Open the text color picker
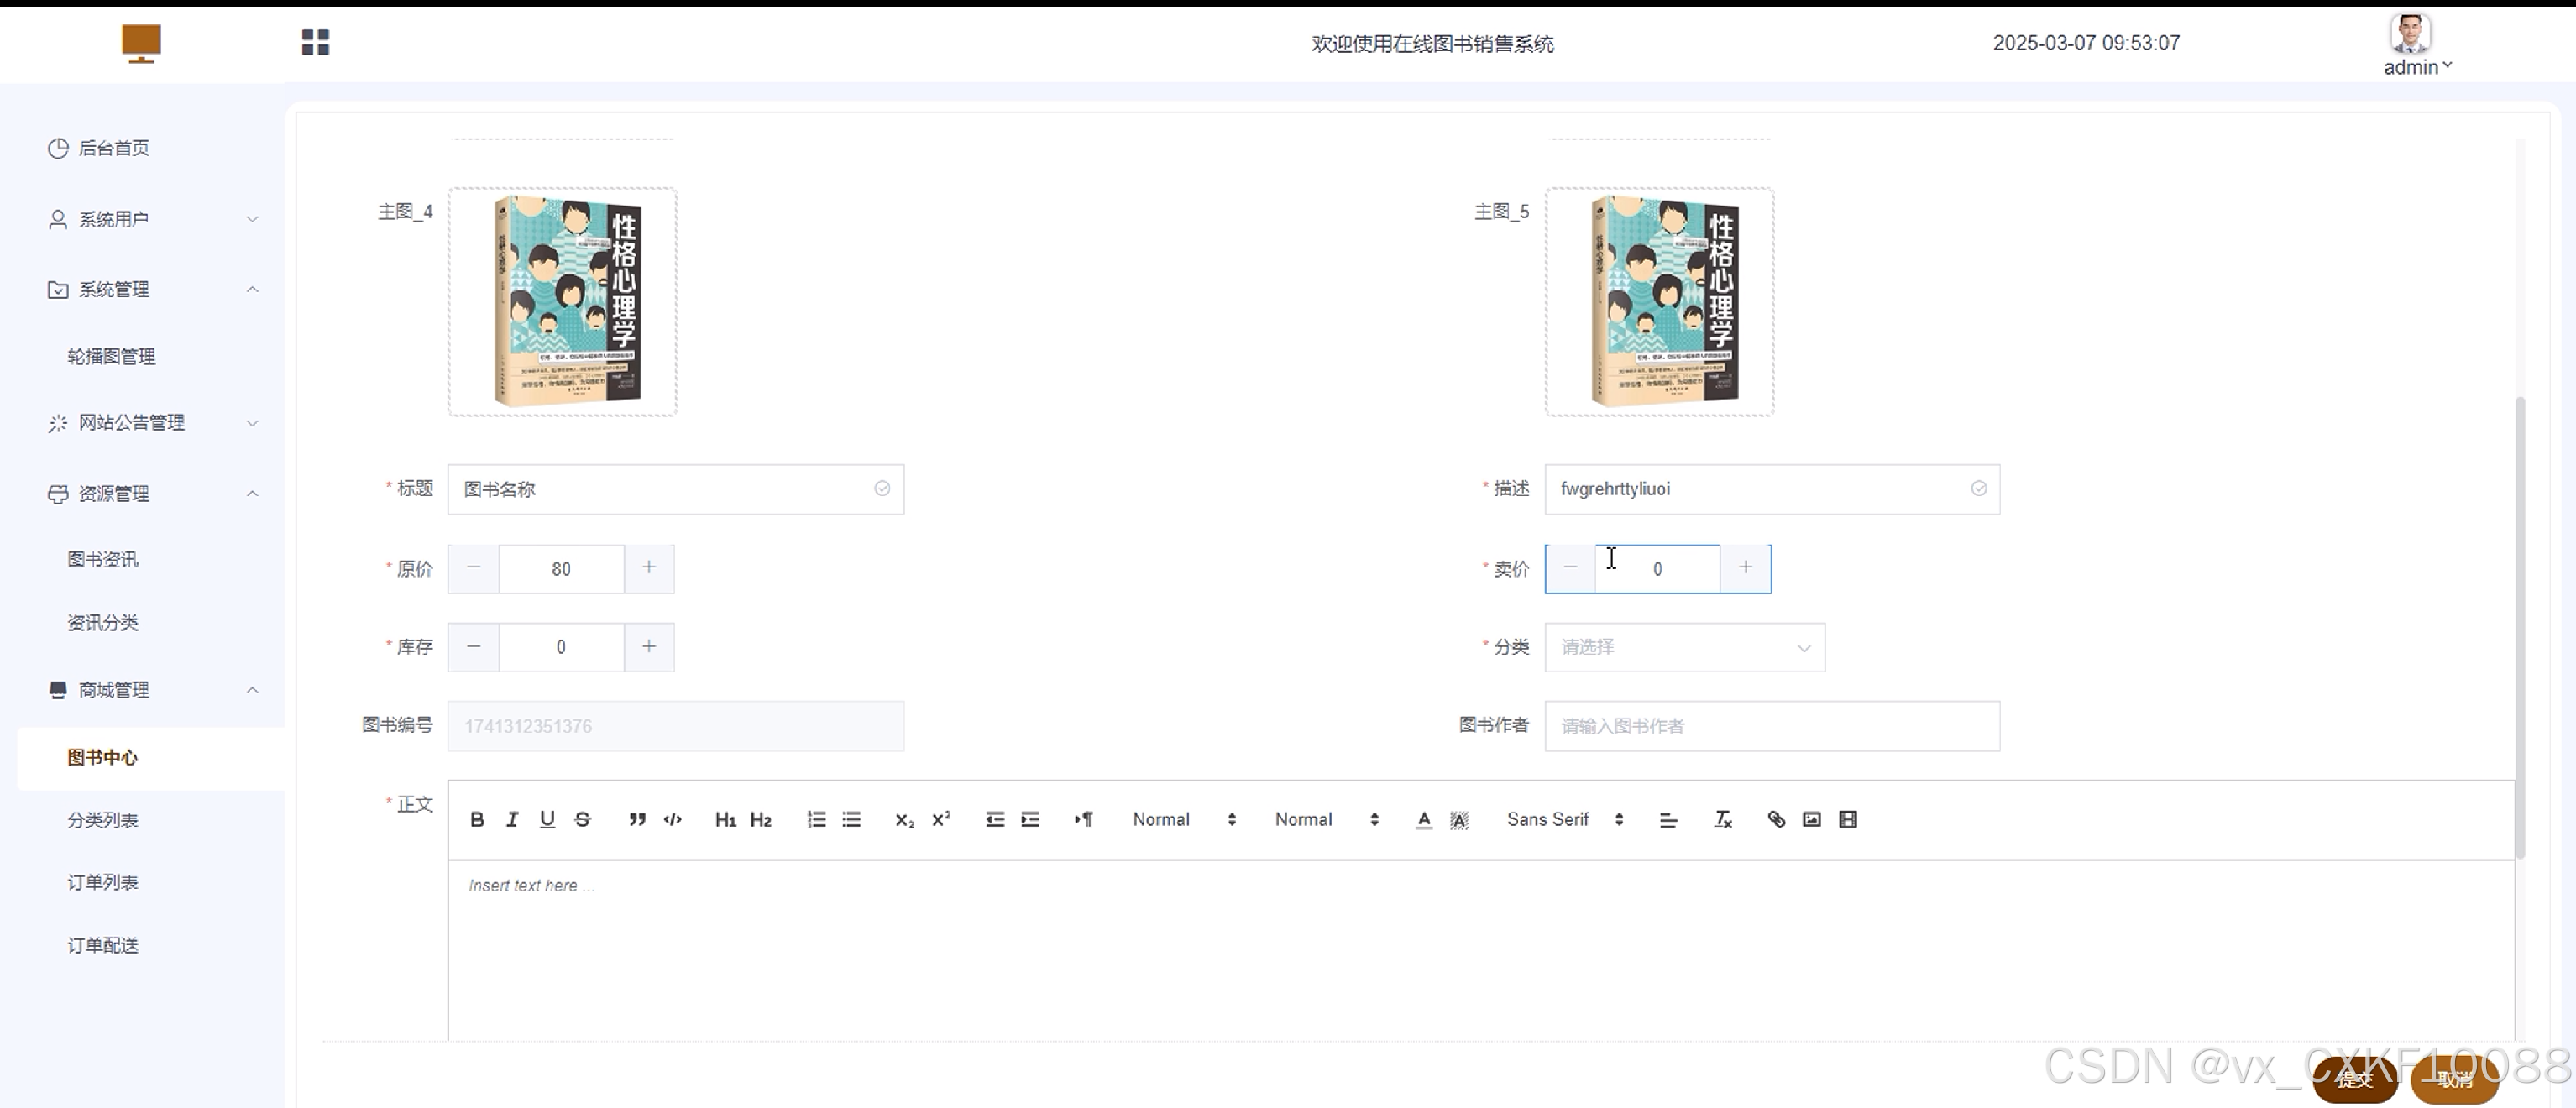The height and width of the screenshot is (1108, 2576). [x=1423, y=819]
